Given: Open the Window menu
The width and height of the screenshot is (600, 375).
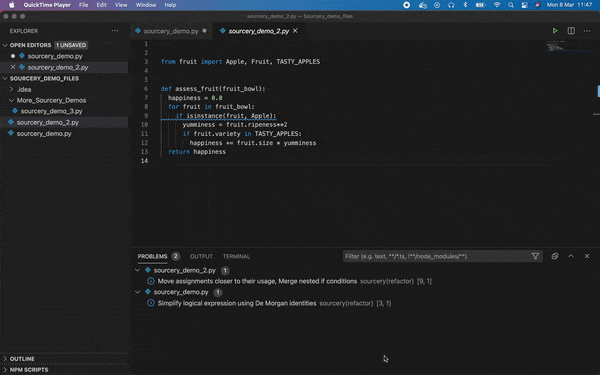Looking at the screenshot, I should [146, 5].
